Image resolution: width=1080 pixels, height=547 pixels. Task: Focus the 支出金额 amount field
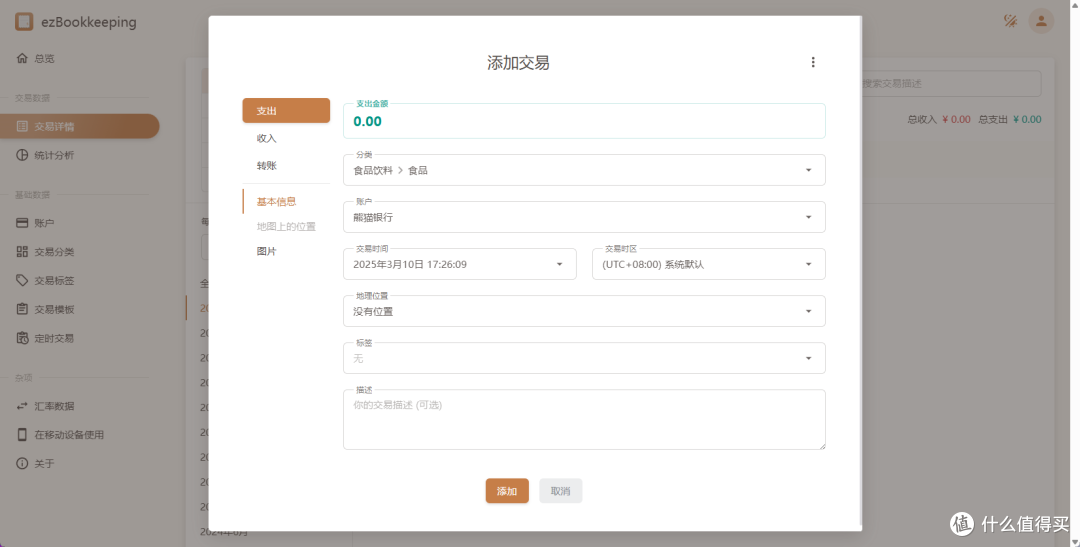tap(584, 121)
